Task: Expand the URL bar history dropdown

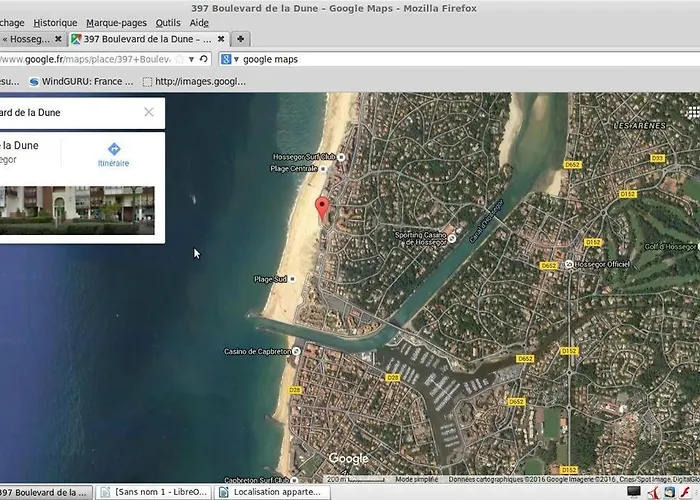Action: [192, 60]
